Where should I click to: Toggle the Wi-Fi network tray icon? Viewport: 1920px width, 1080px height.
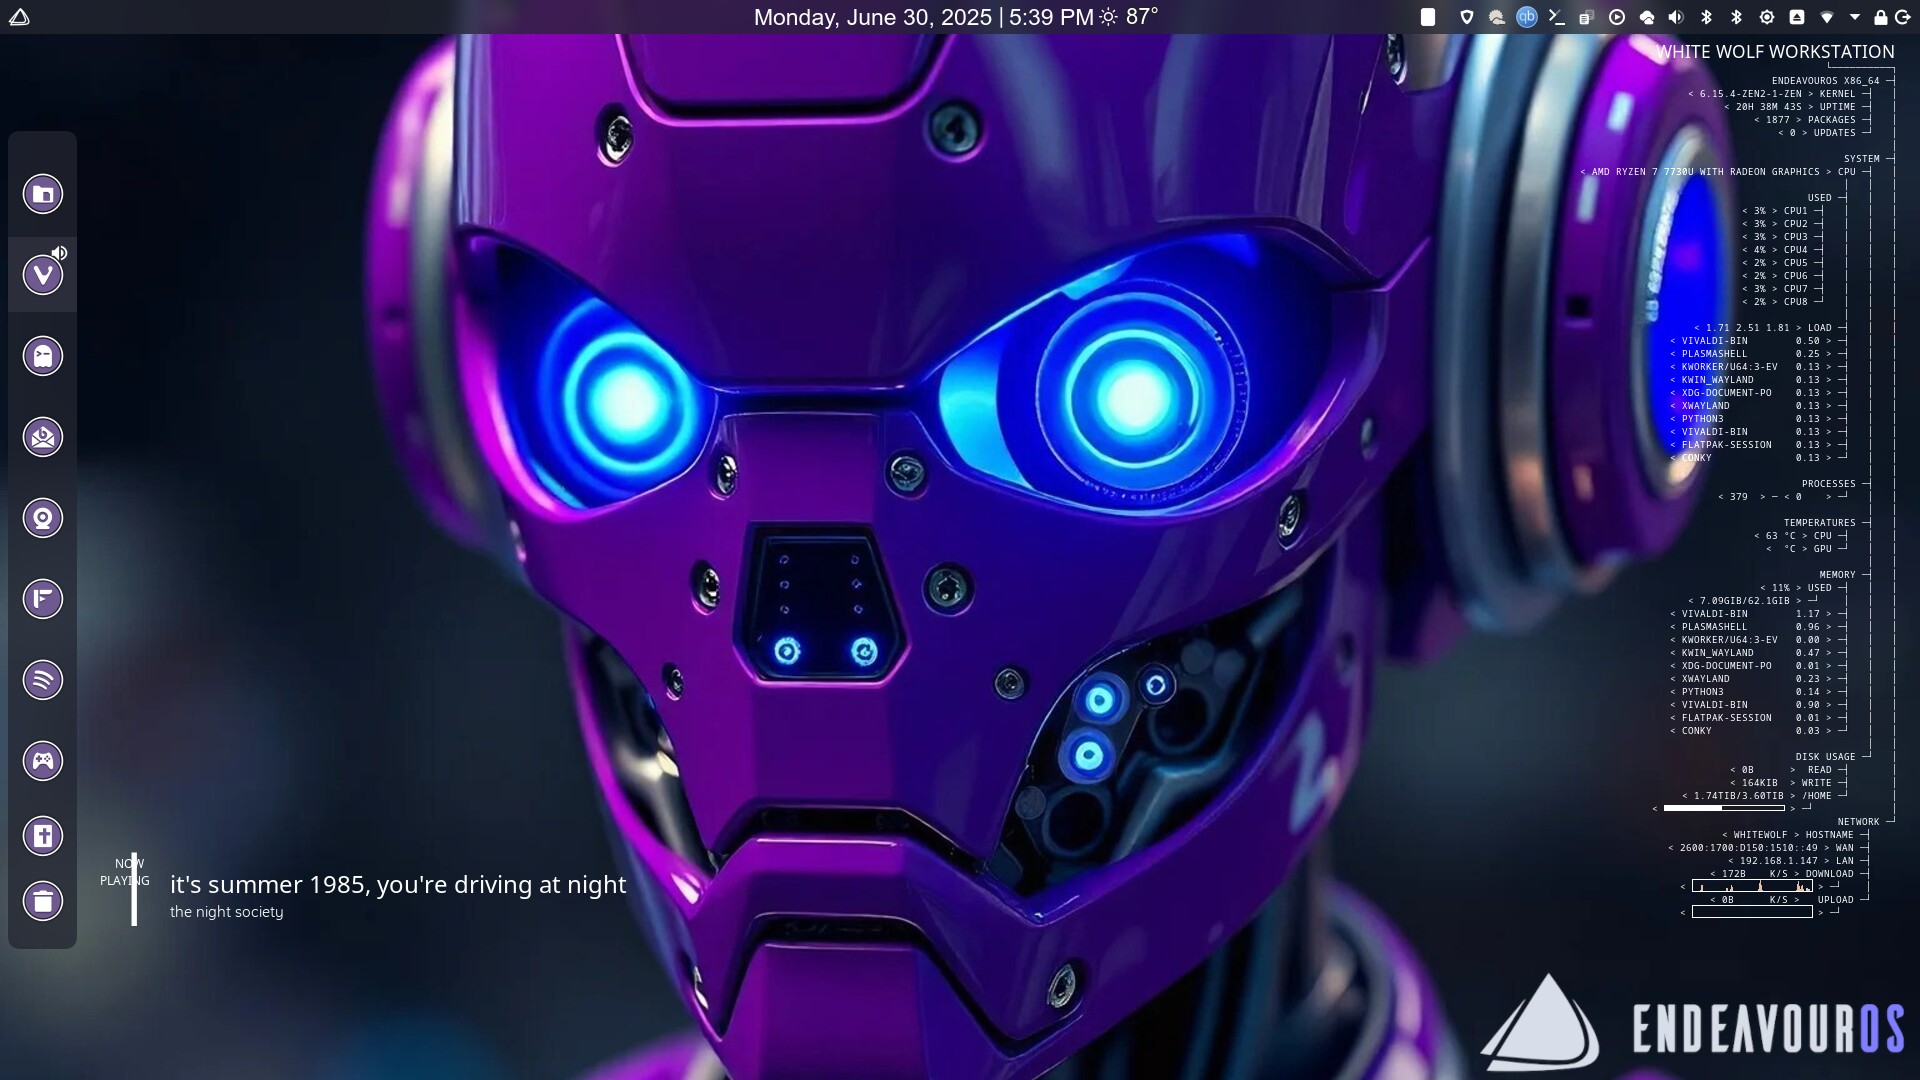(x=1827, y=17)
